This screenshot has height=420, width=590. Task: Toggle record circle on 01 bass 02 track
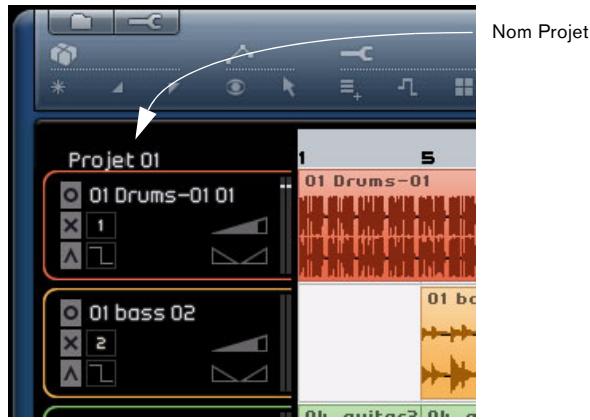click(71, 313)
